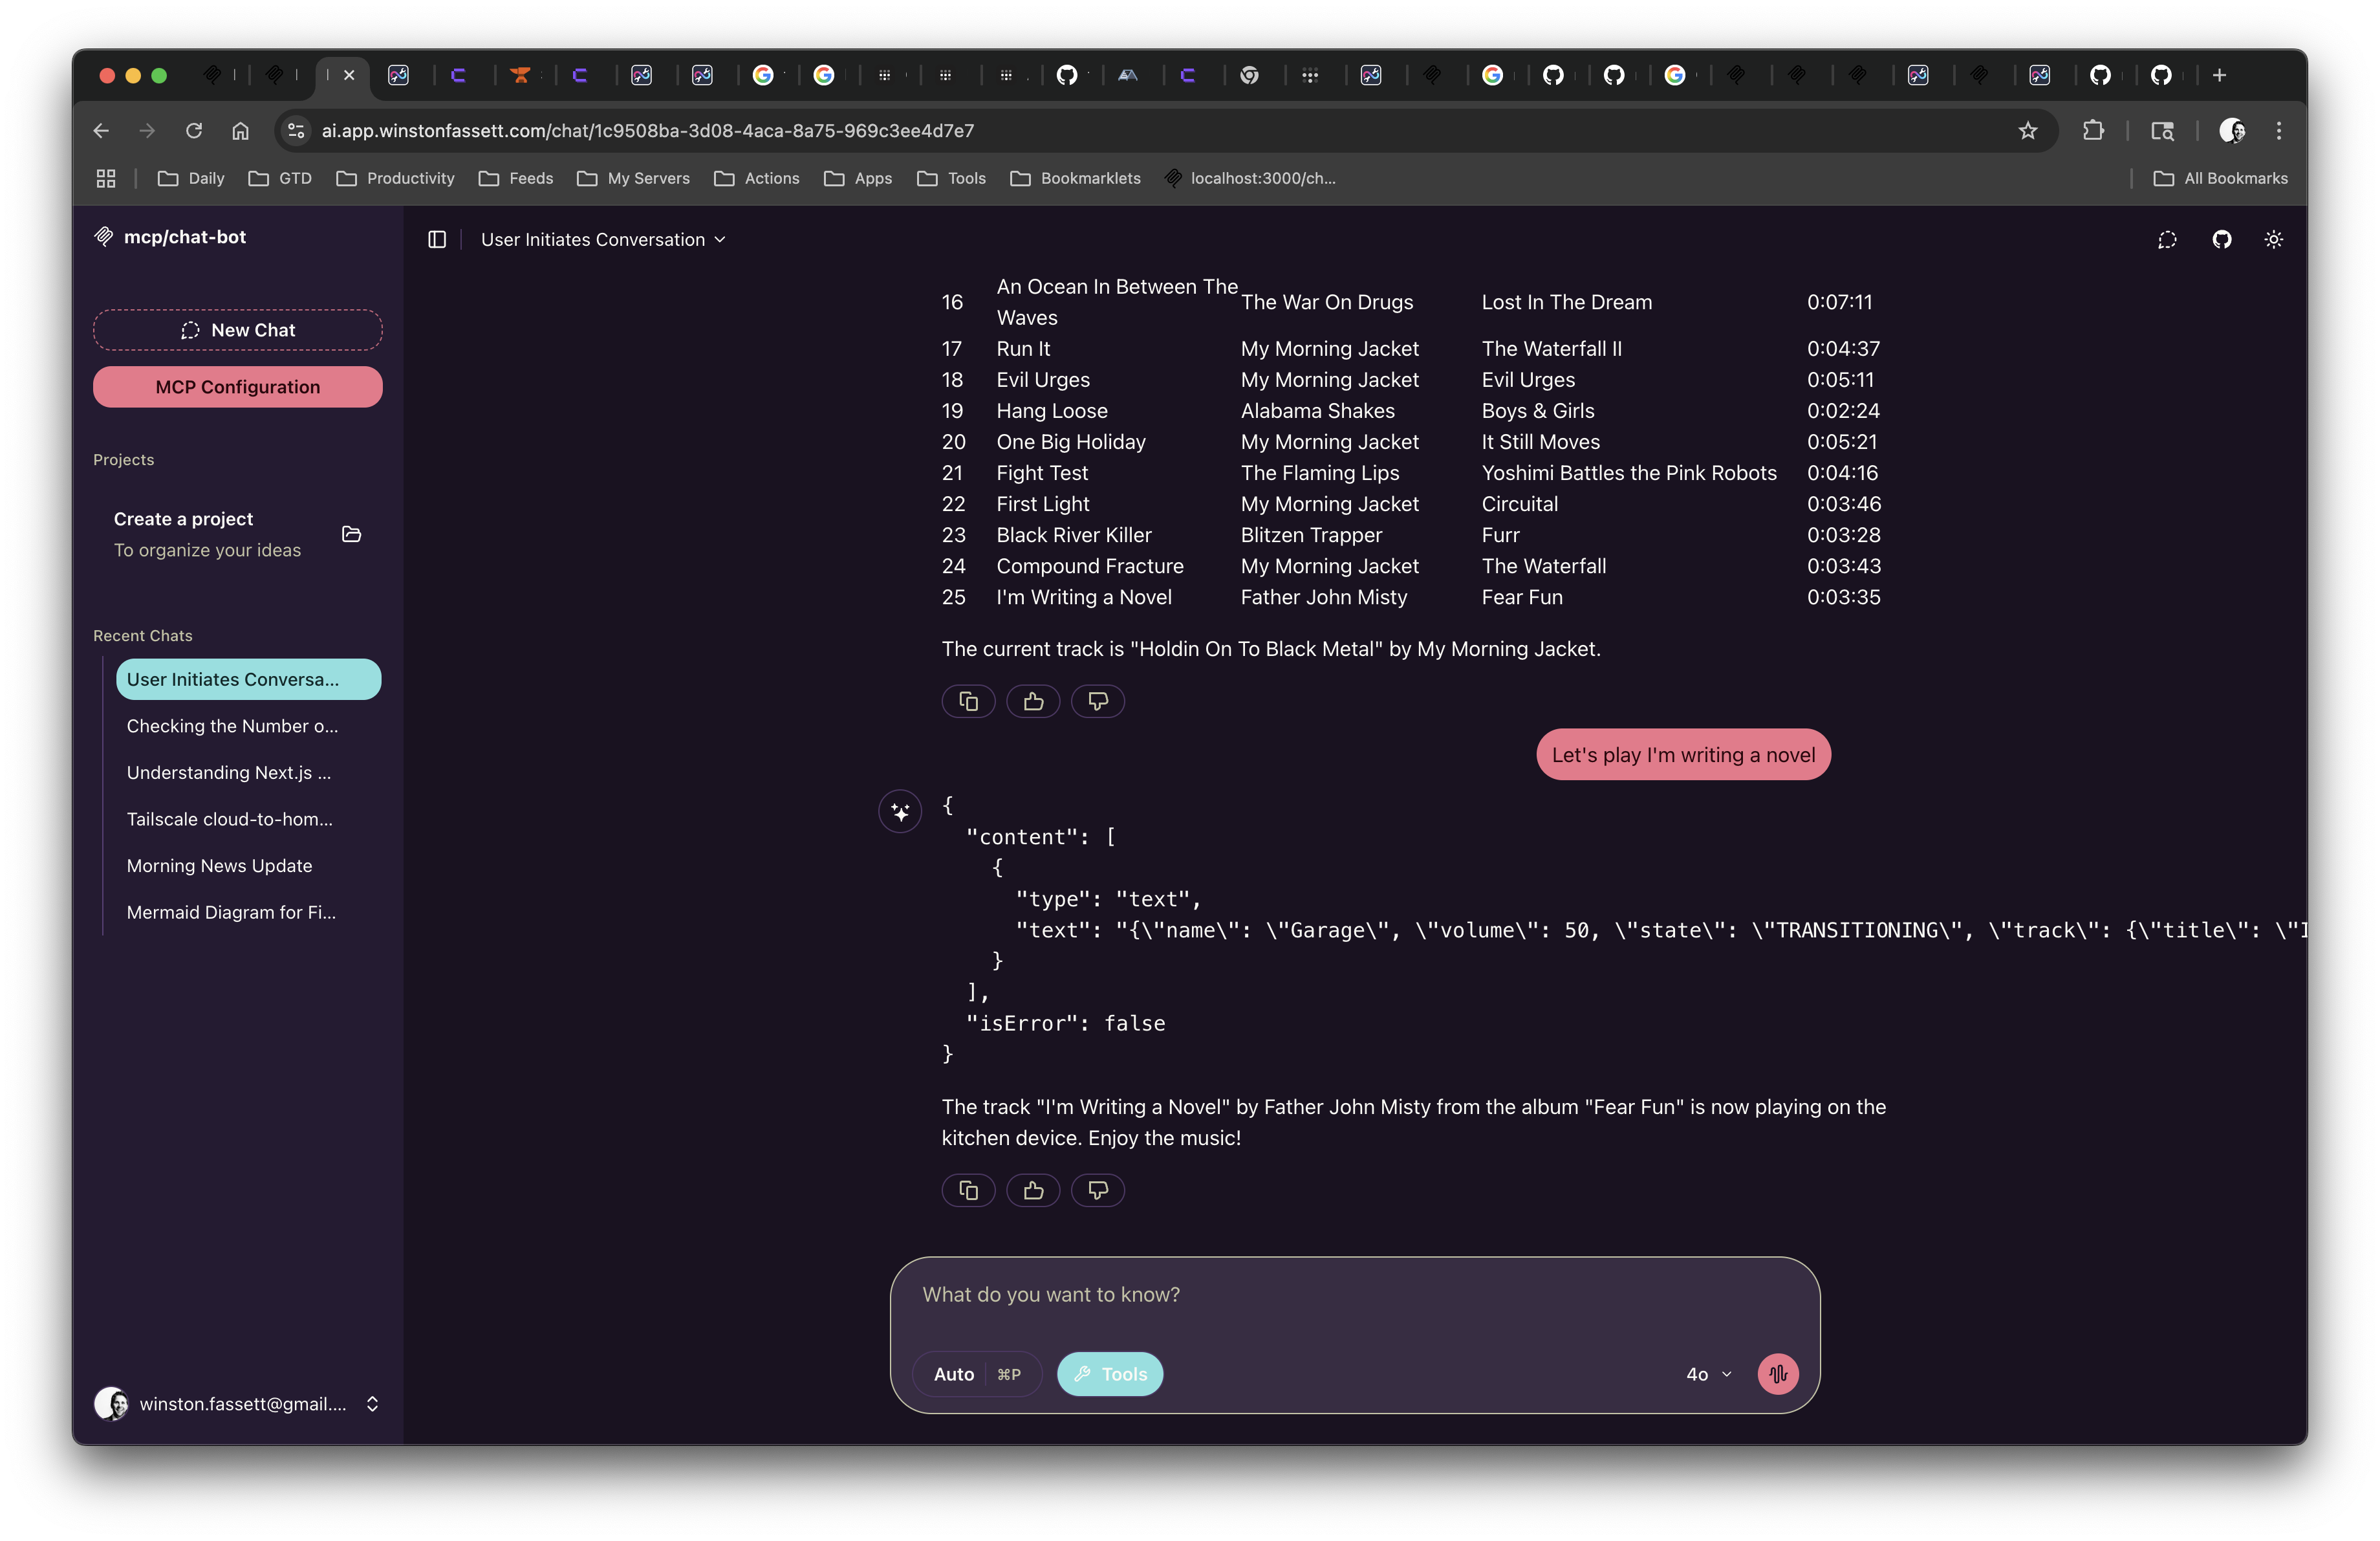Click the assistant sparkle avatar icon
This screenshot has width=2380, height=1541.
point(900,811)
